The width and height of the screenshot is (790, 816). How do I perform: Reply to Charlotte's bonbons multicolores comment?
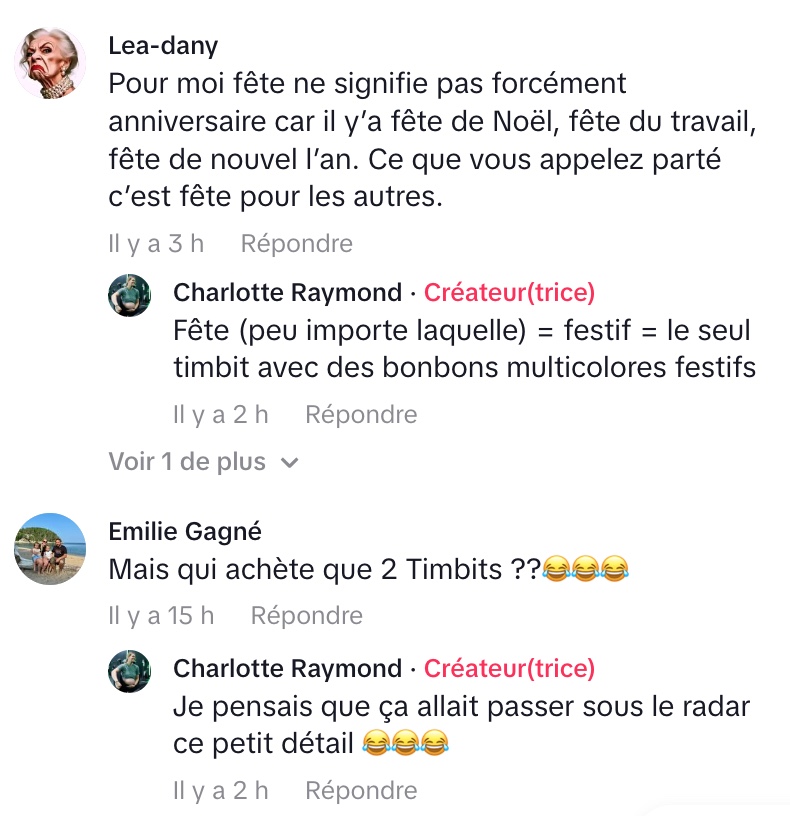tap(360, 414)
